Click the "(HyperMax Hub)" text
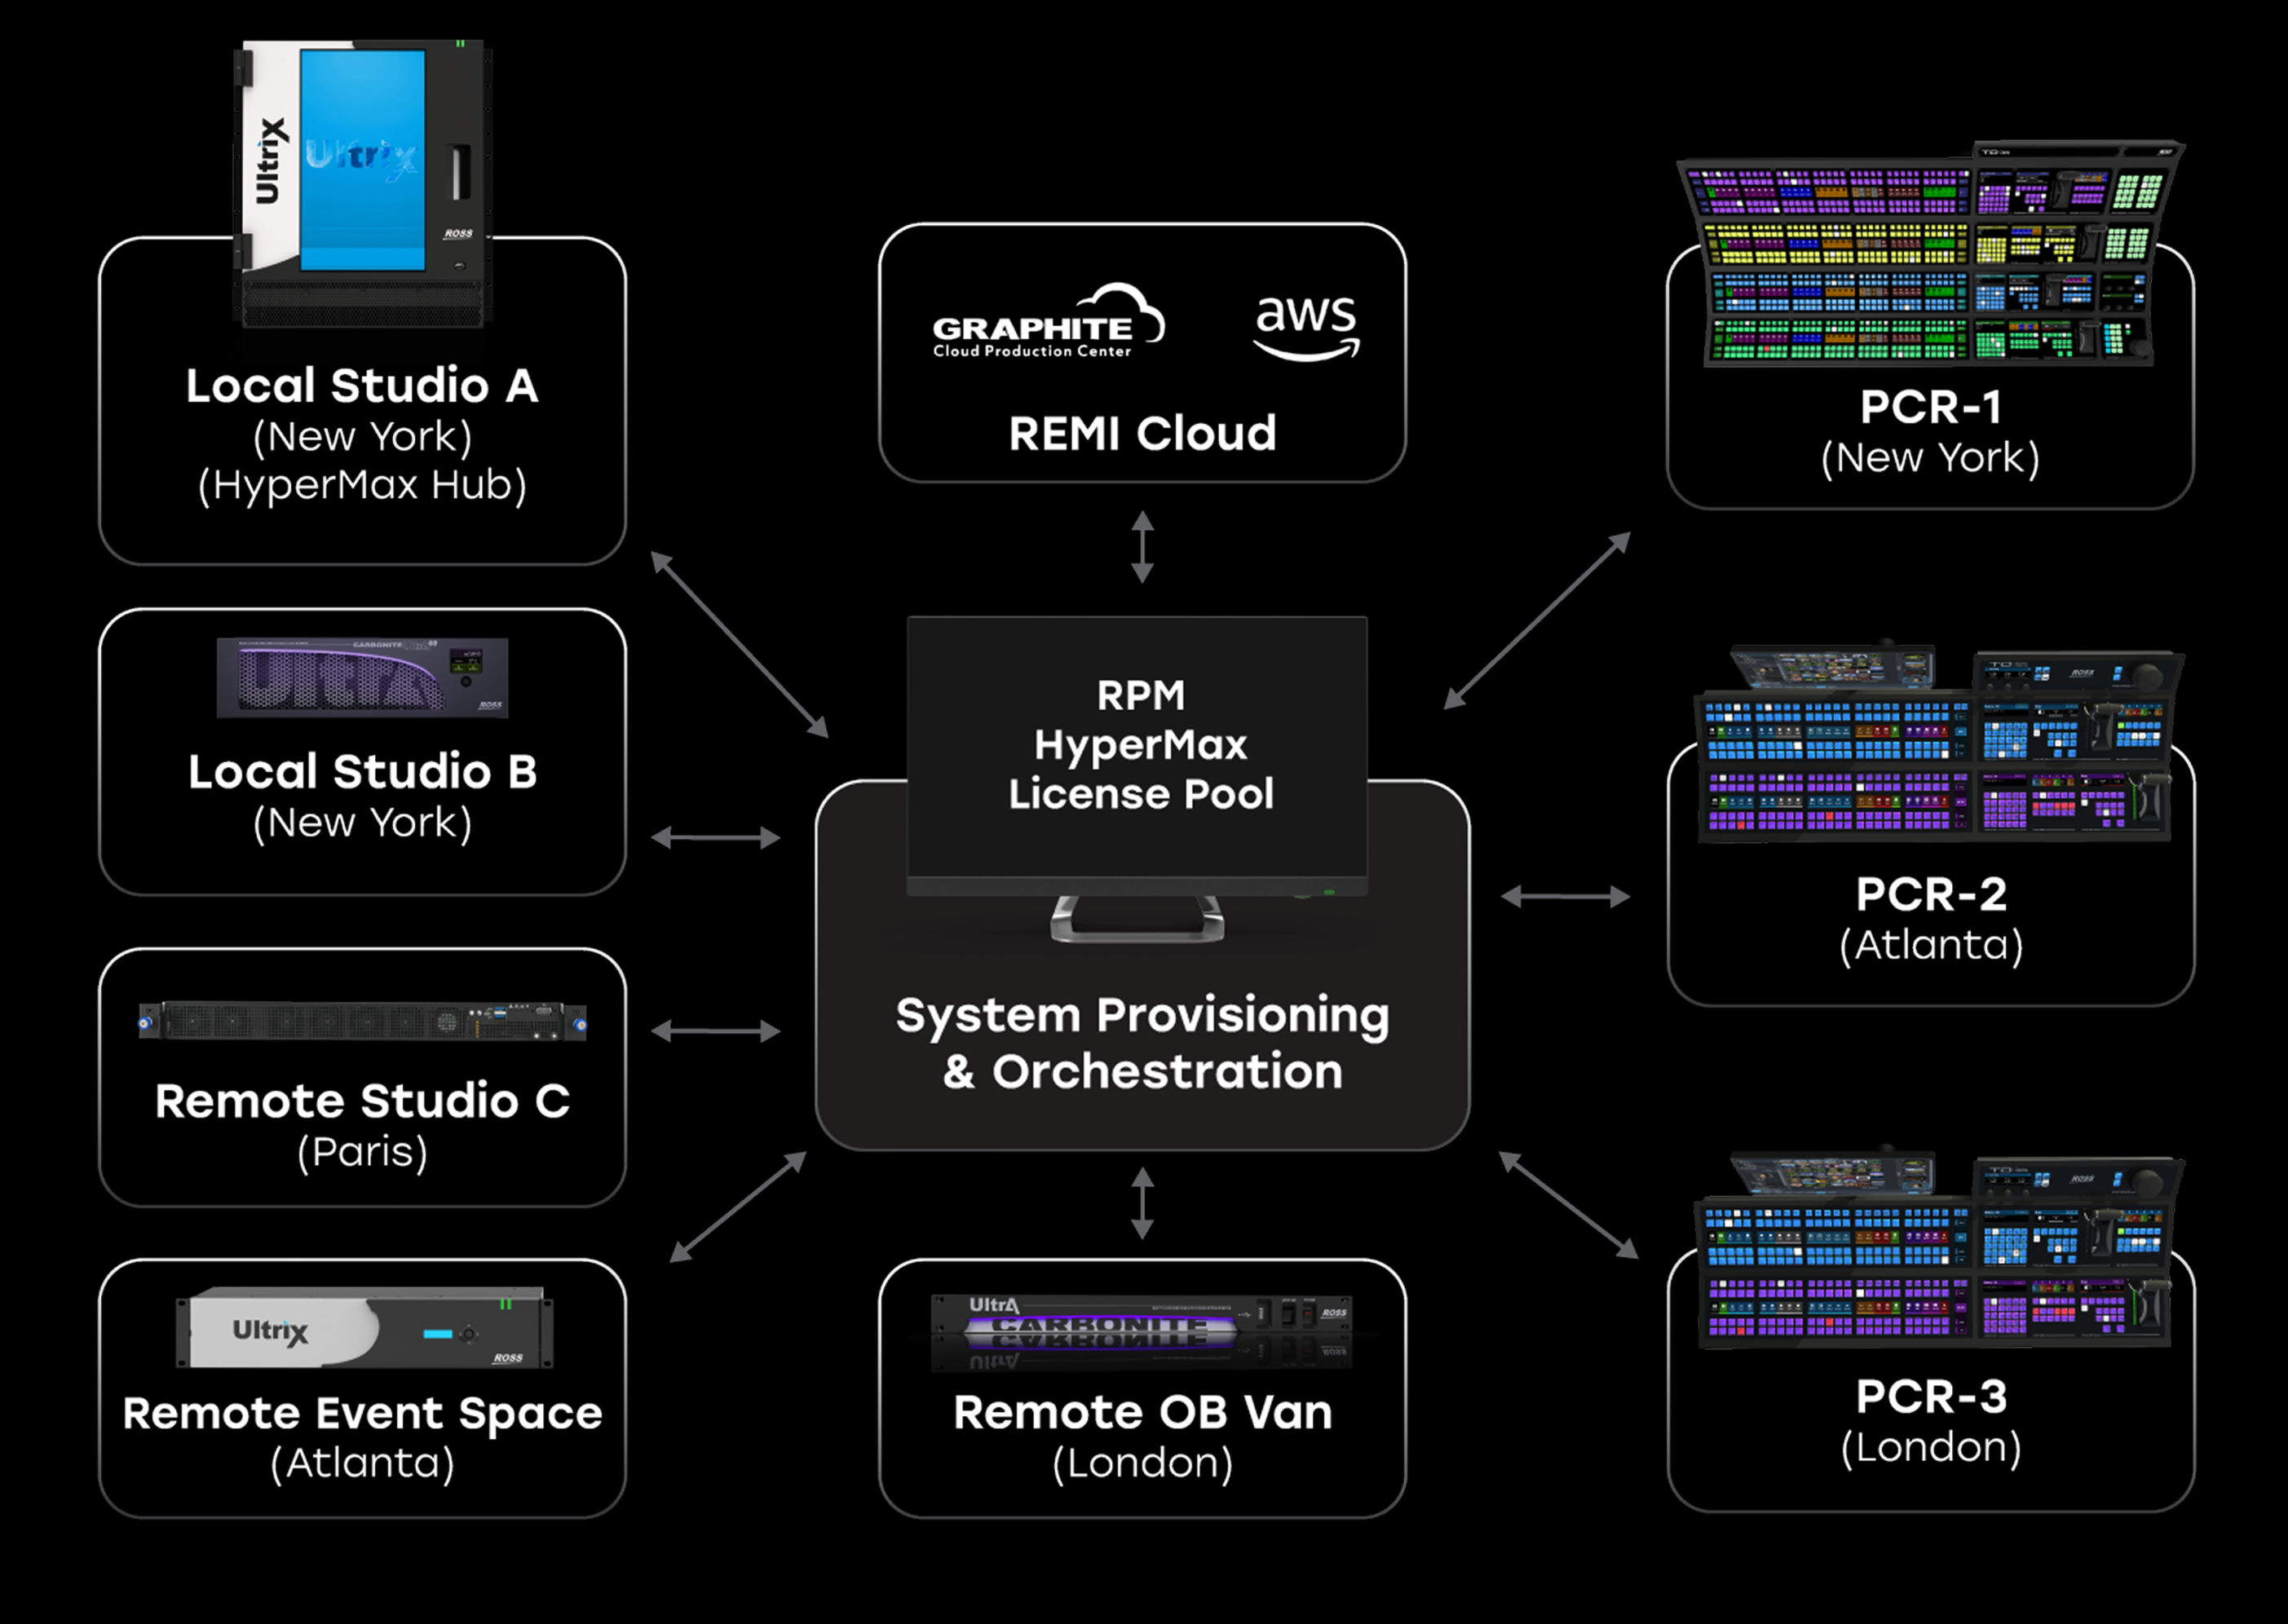The width and height of the screenshot is (2288, 1624). [x=362, y=485]
